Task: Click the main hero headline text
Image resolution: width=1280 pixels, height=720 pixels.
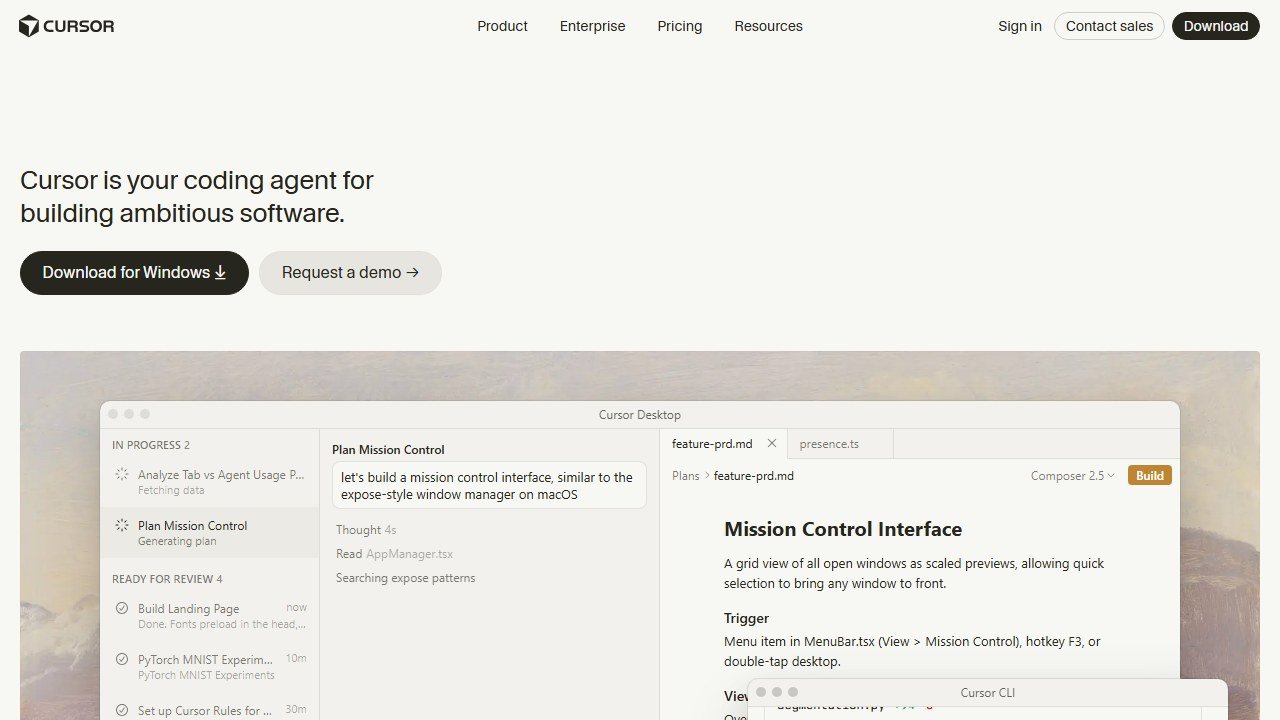Action: [197, 197]
